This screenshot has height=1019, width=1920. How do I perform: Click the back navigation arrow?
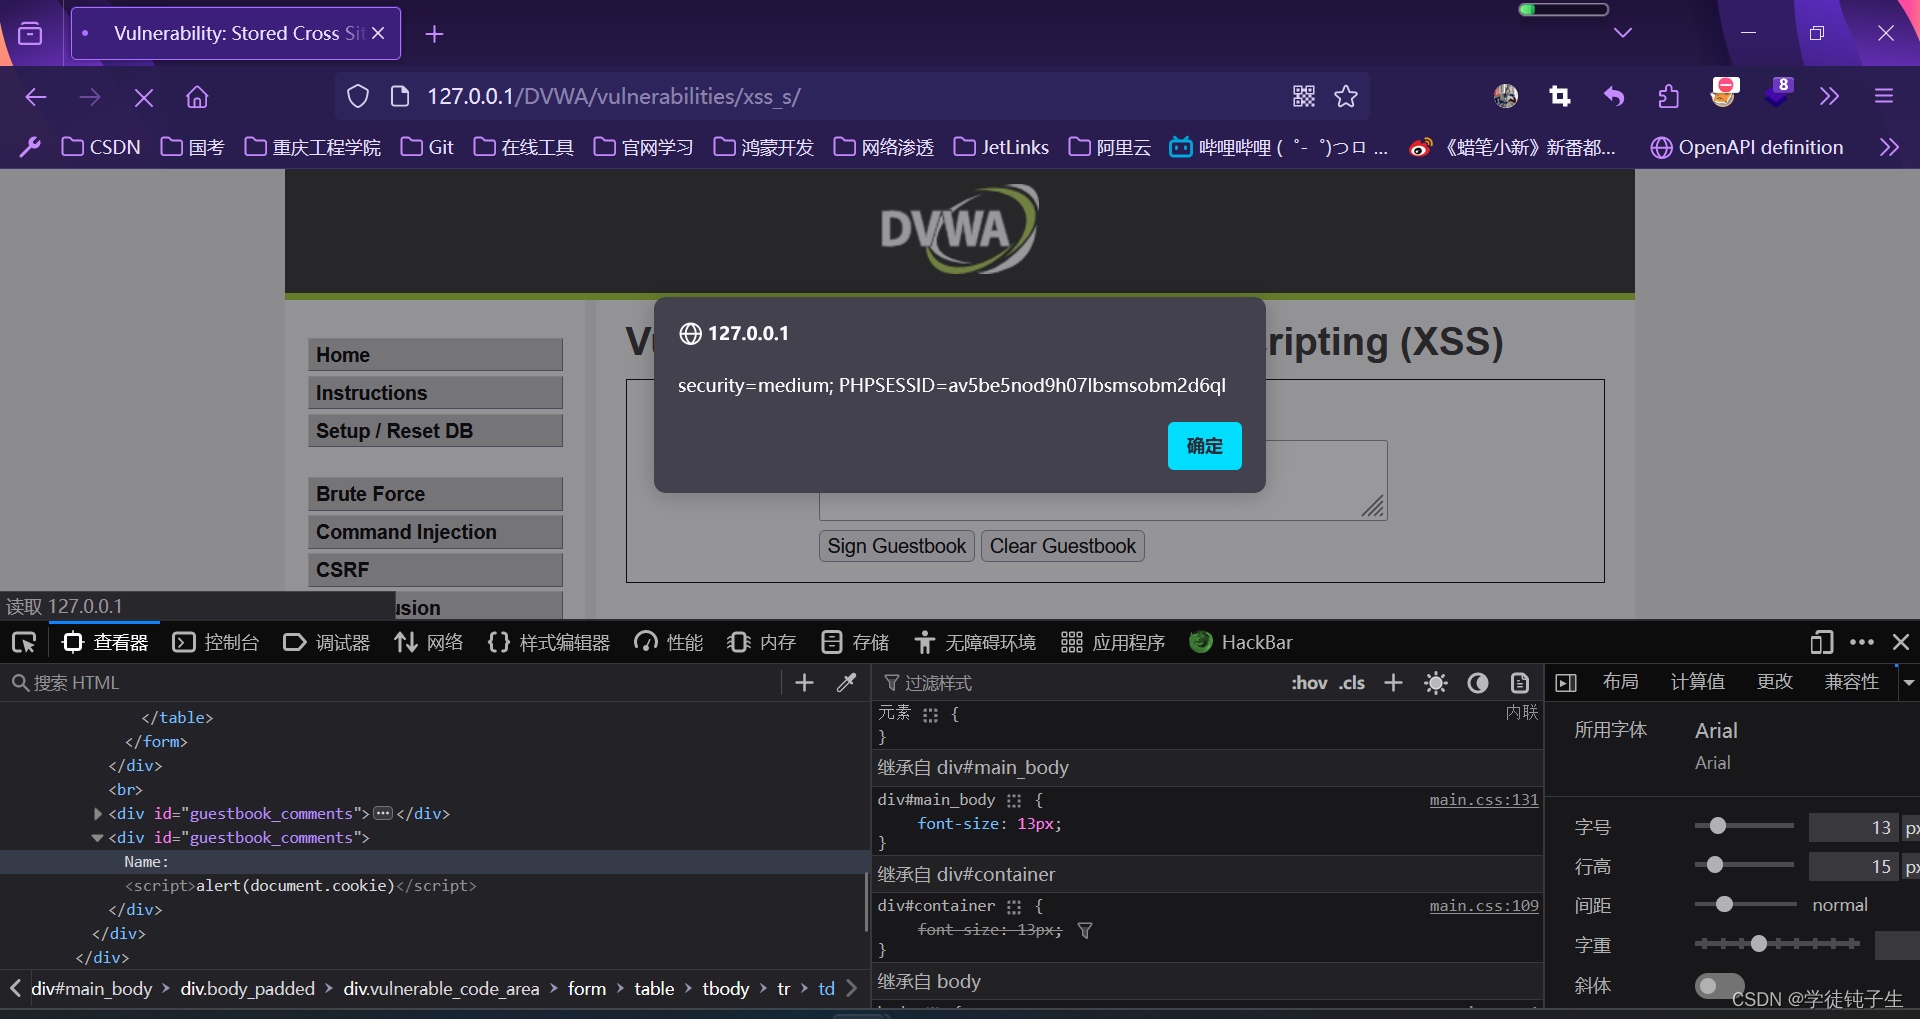point(36,97)
